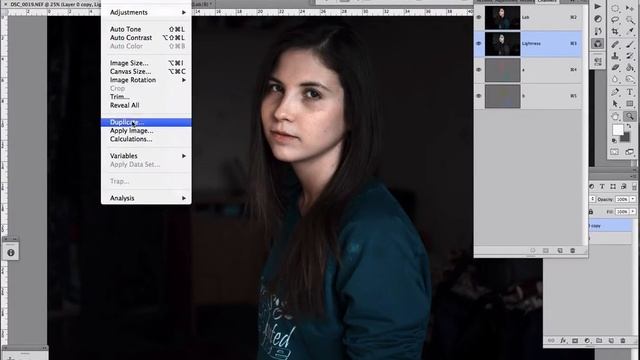Select the Paint Bucket tool

[630, 67]
